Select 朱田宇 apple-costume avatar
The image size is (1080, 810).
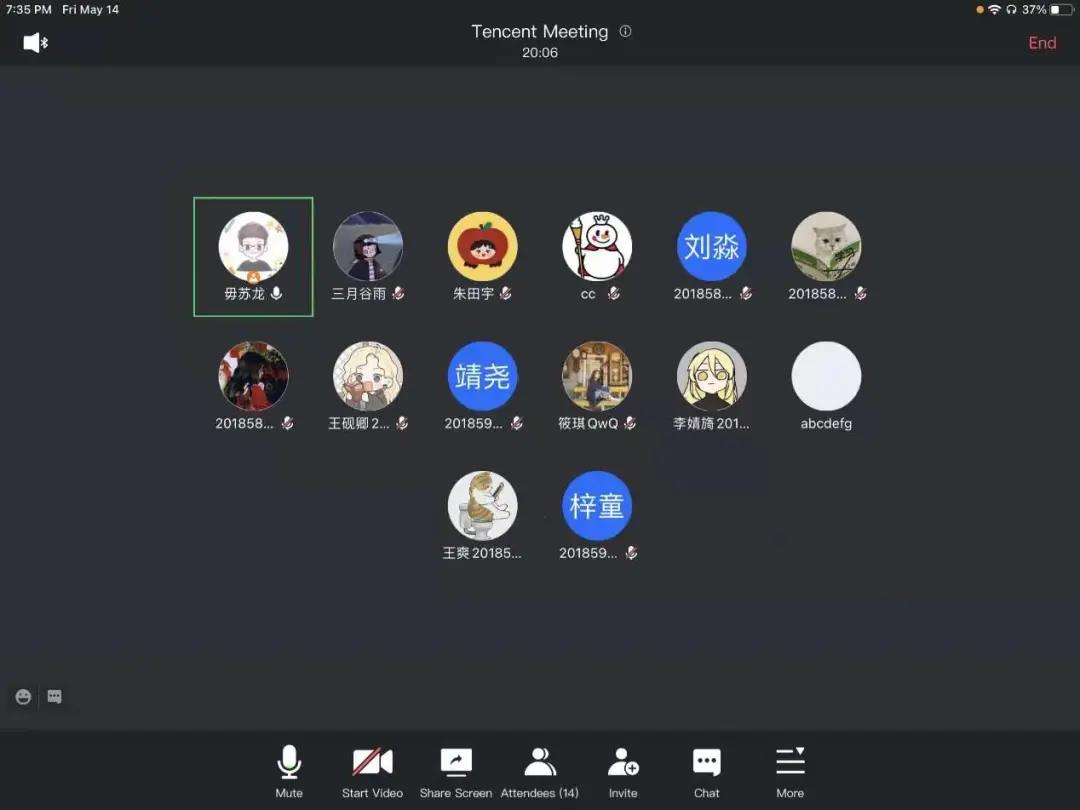tap(483, 247)
